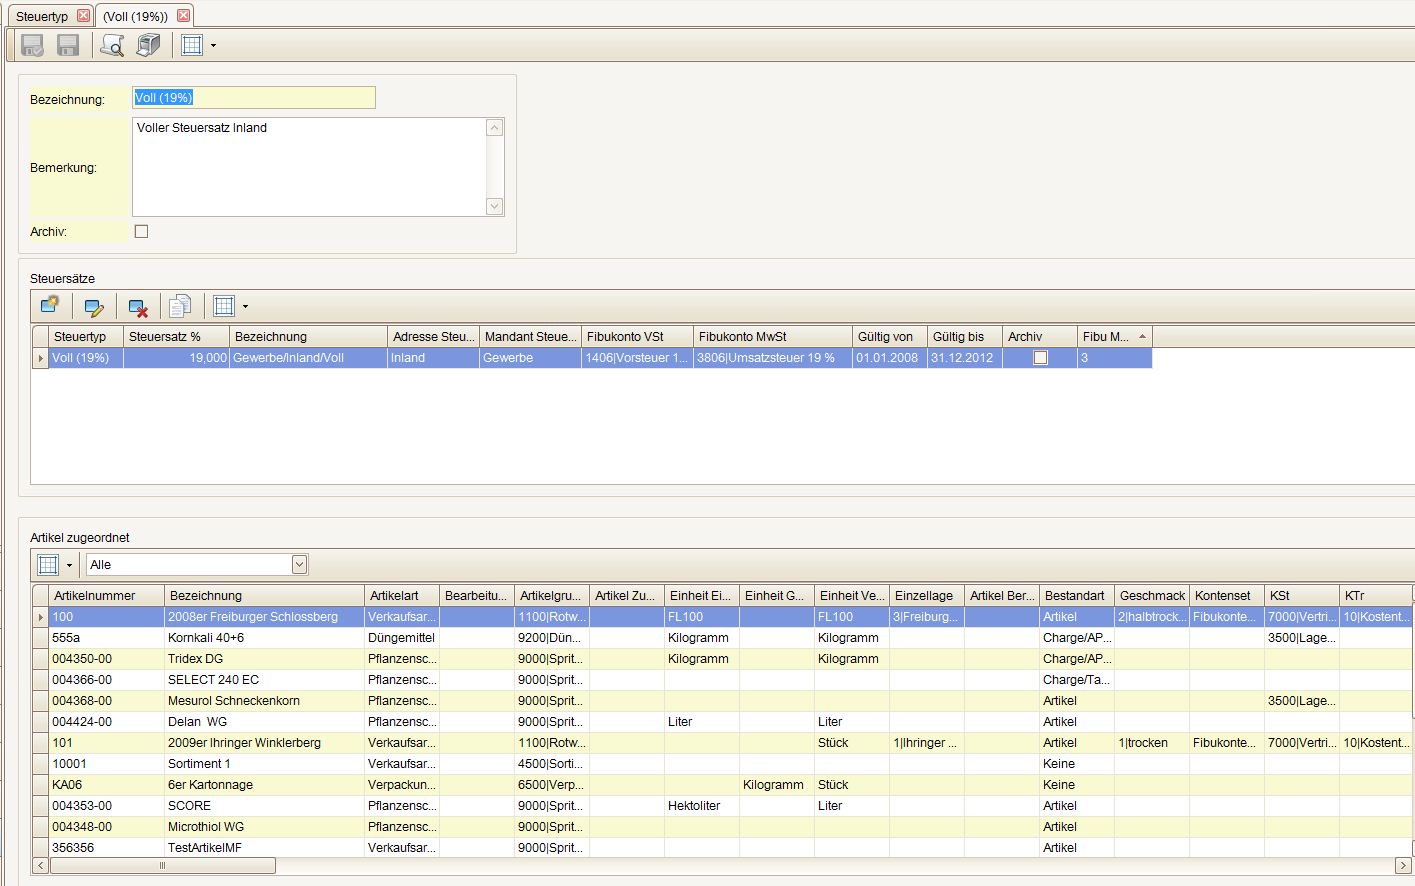Click the grid layout icon in top toolbar

(x=192, y=45)
